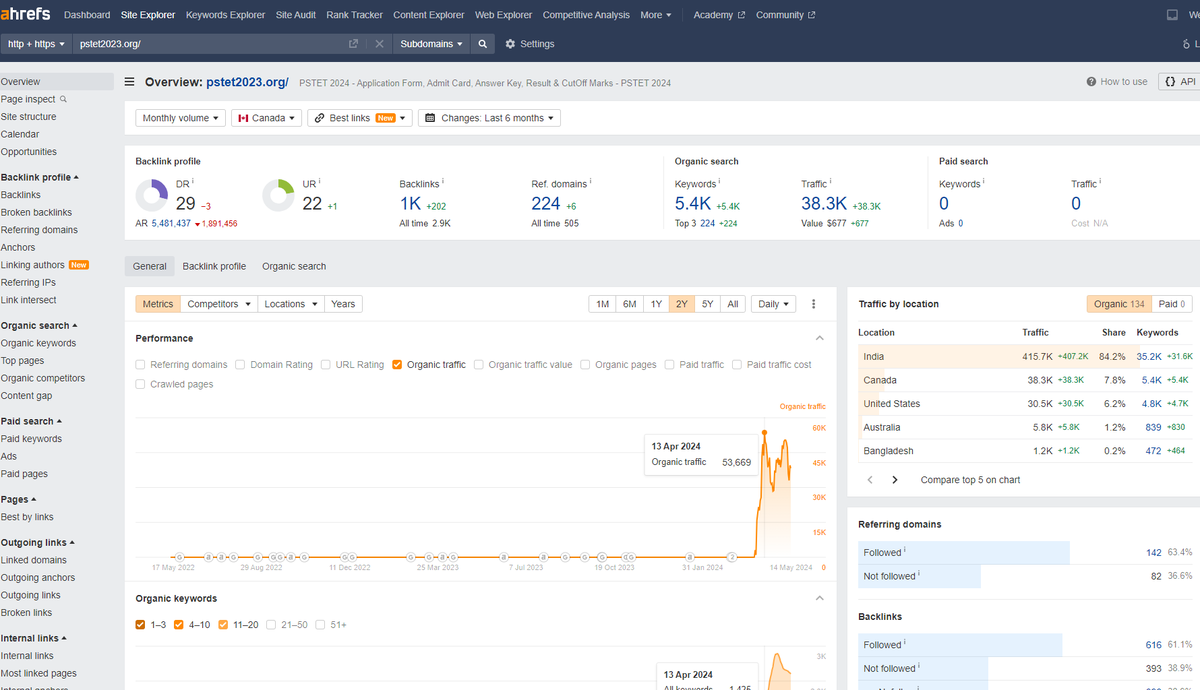1200x690 pixels.
Task: Enable Organic pages checkbox
Action: (585, 365)
